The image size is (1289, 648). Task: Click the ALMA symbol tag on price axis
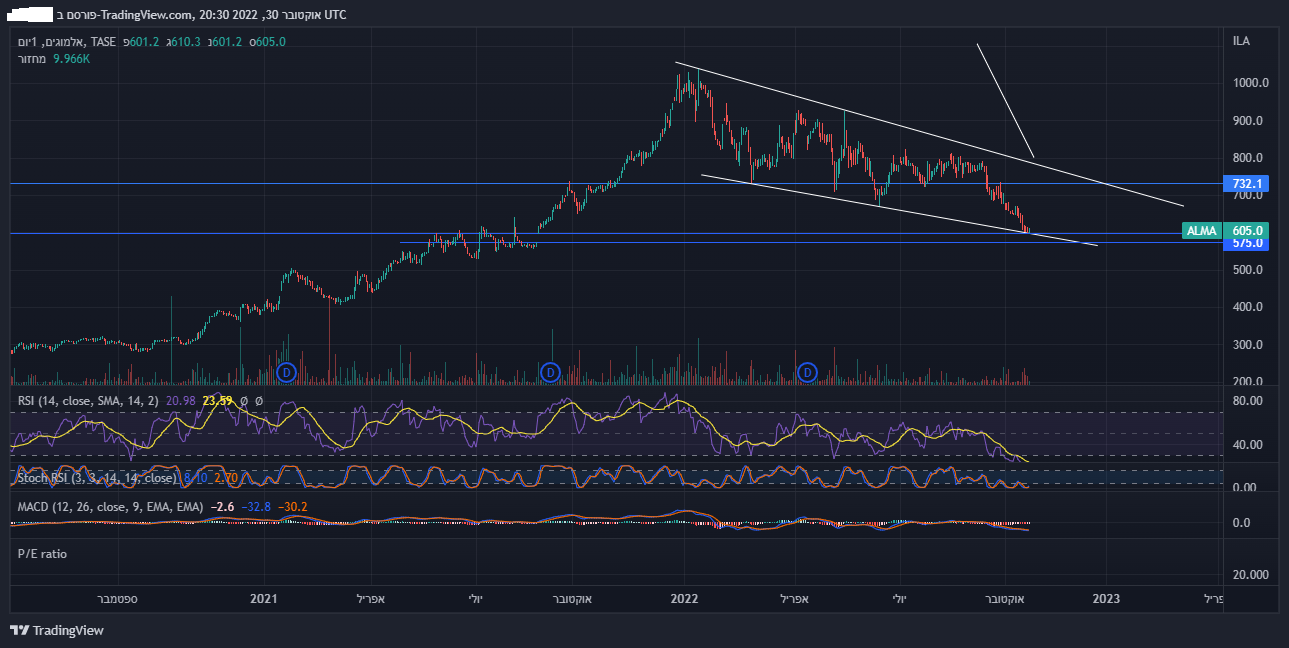point(1202,230)
